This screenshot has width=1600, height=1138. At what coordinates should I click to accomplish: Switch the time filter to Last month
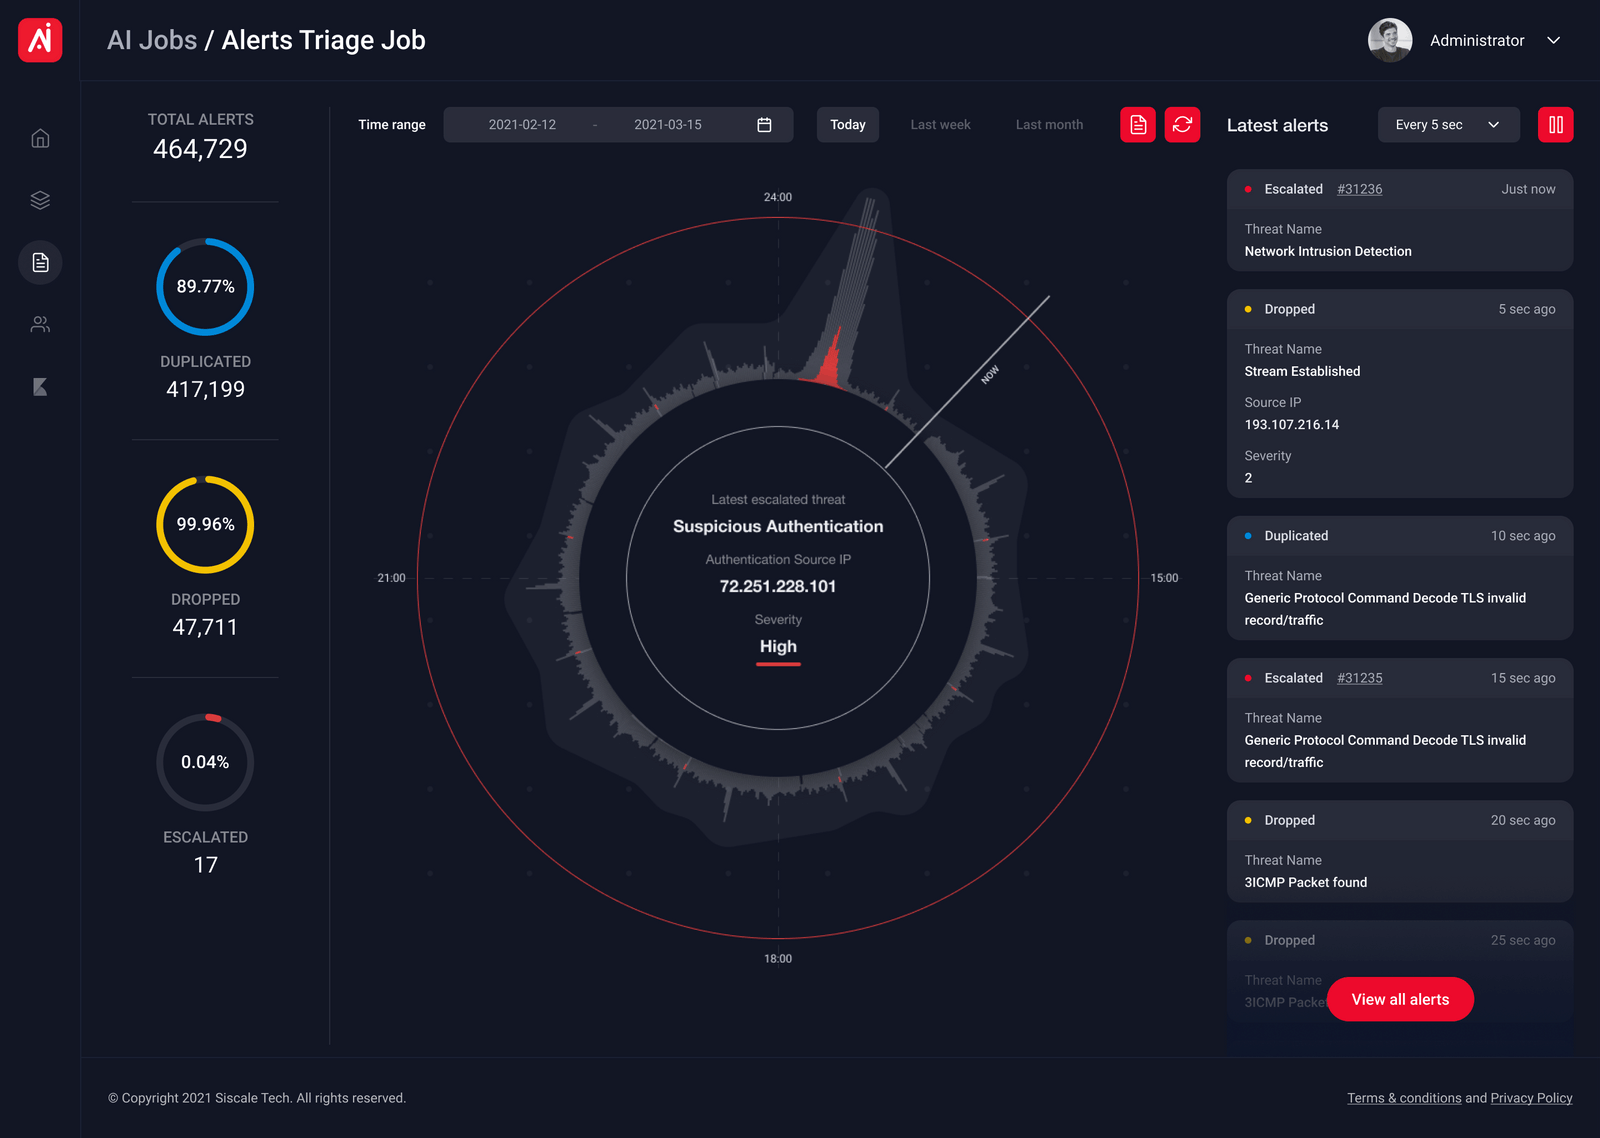pos(1048,124)
